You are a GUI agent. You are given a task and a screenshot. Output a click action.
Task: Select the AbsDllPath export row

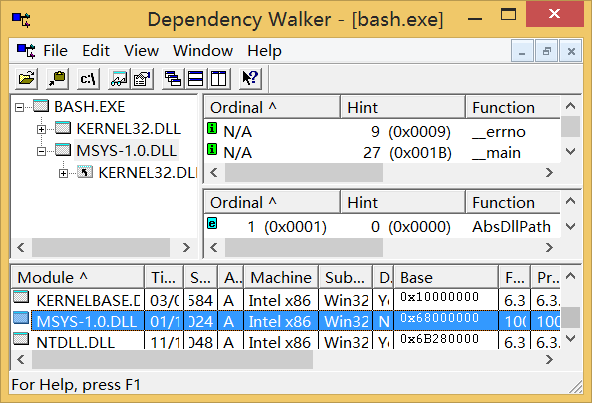pyautogui.click(x=382, y=227)
